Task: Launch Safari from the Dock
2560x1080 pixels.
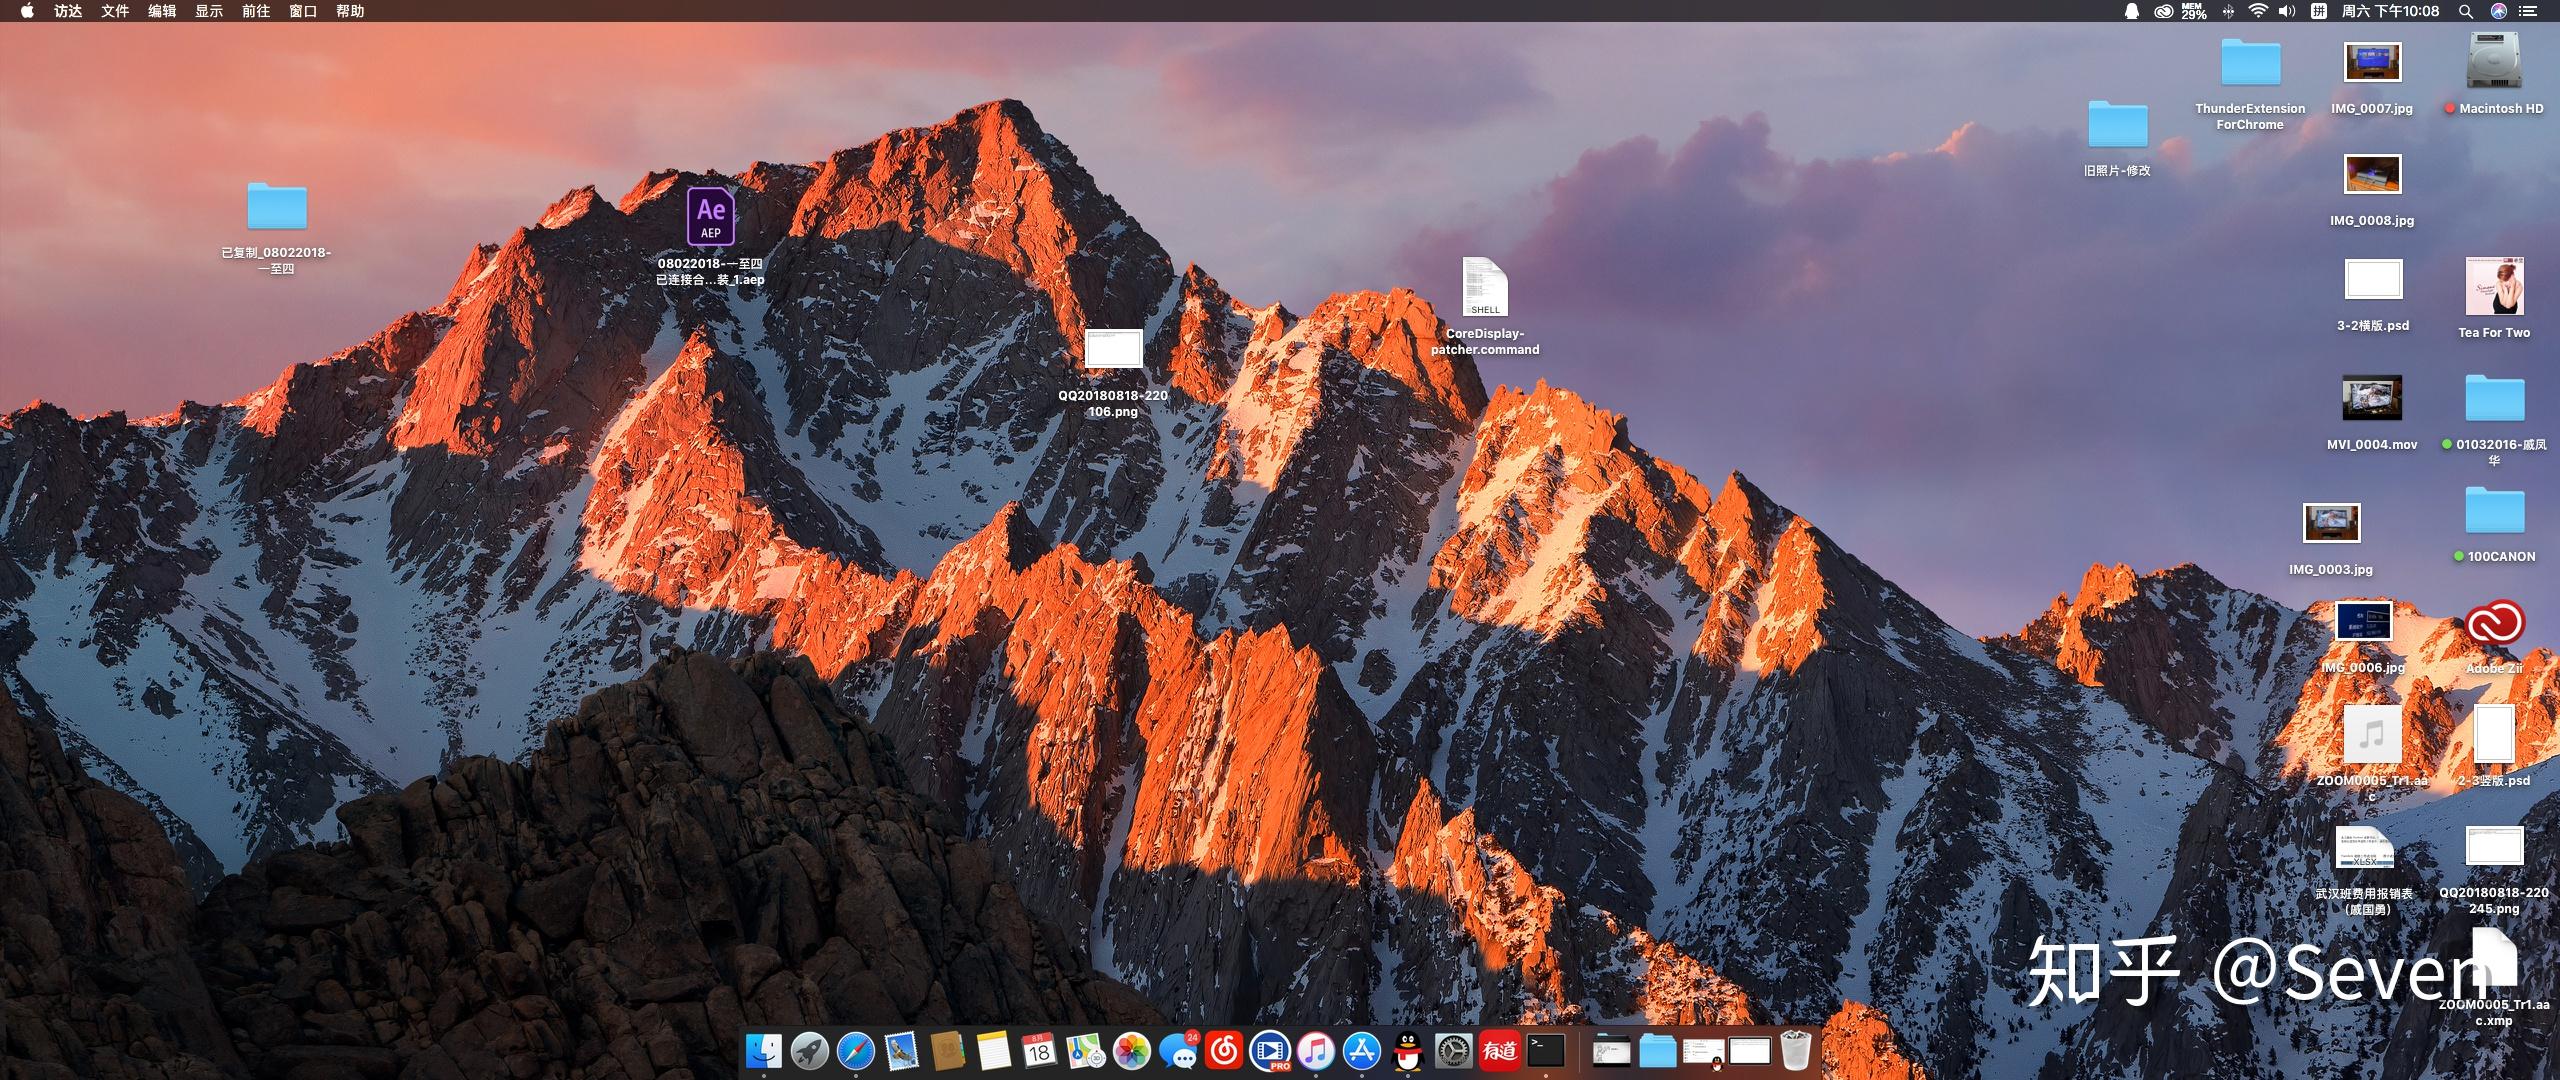Action: pyautogui.click(x=858, y=1051)
